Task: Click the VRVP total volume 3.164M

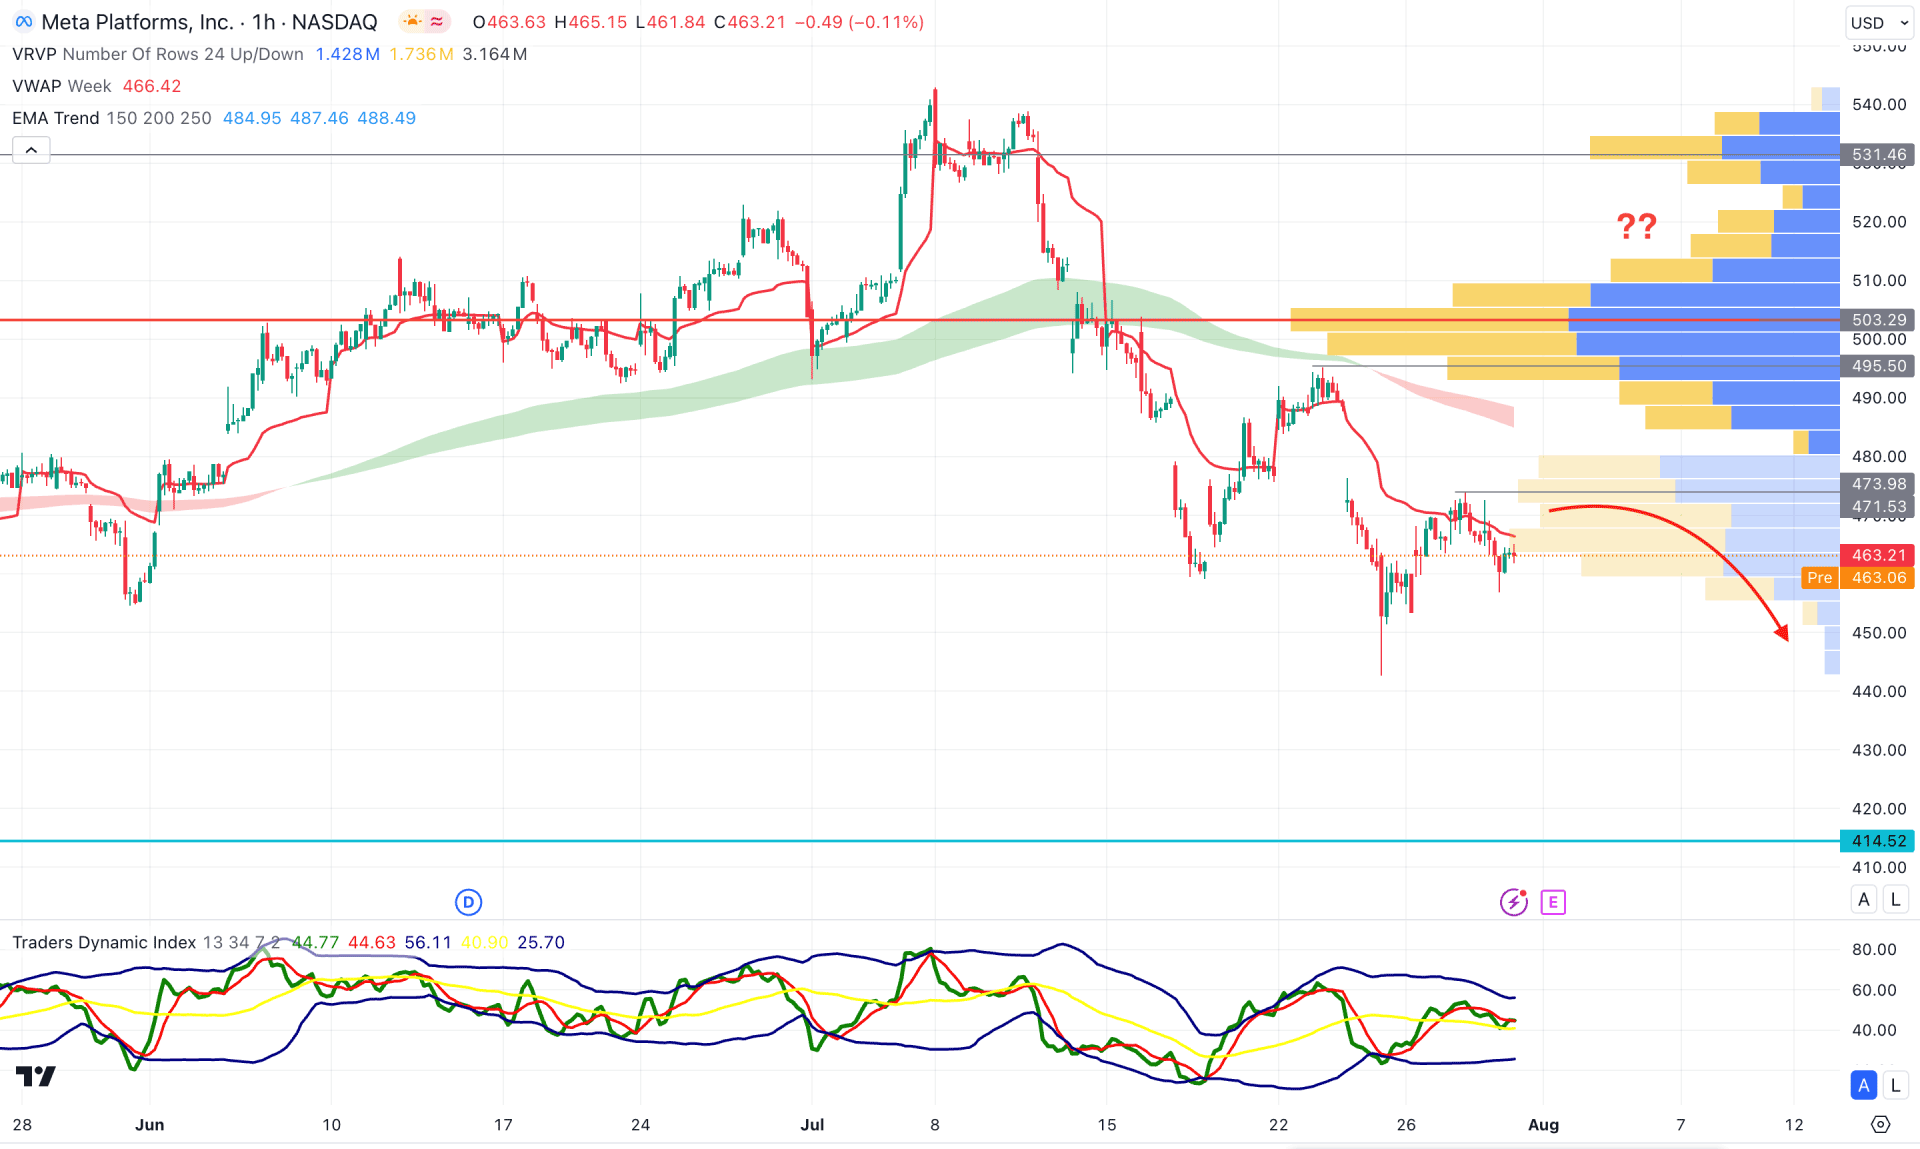Action: 495,54
